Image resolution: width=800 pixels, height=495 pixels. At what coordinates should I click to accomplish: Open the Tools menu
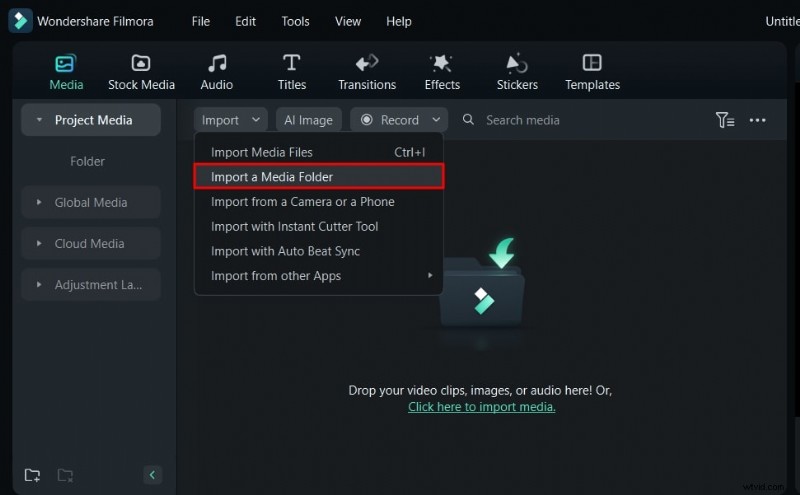pyautogui.click(x=295, y=21)
